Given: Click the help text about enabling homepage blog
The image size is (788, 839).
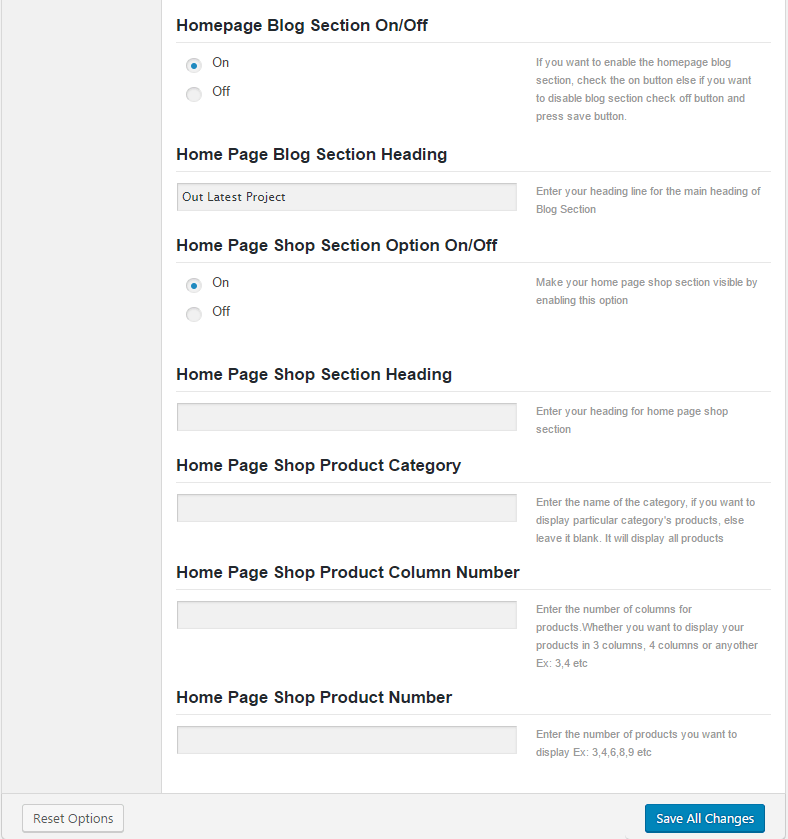Looking at the screenshot, I should pos(644,89).
